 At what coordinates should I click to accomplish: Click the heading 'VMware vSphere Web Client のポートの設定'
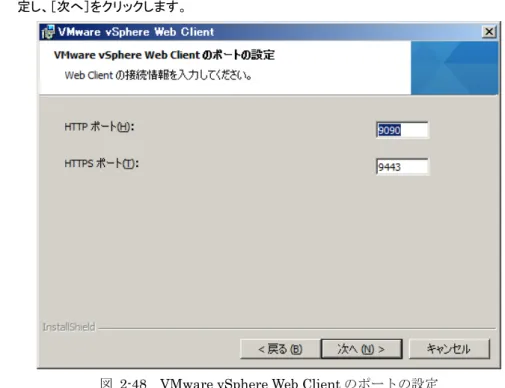[164, 55]
